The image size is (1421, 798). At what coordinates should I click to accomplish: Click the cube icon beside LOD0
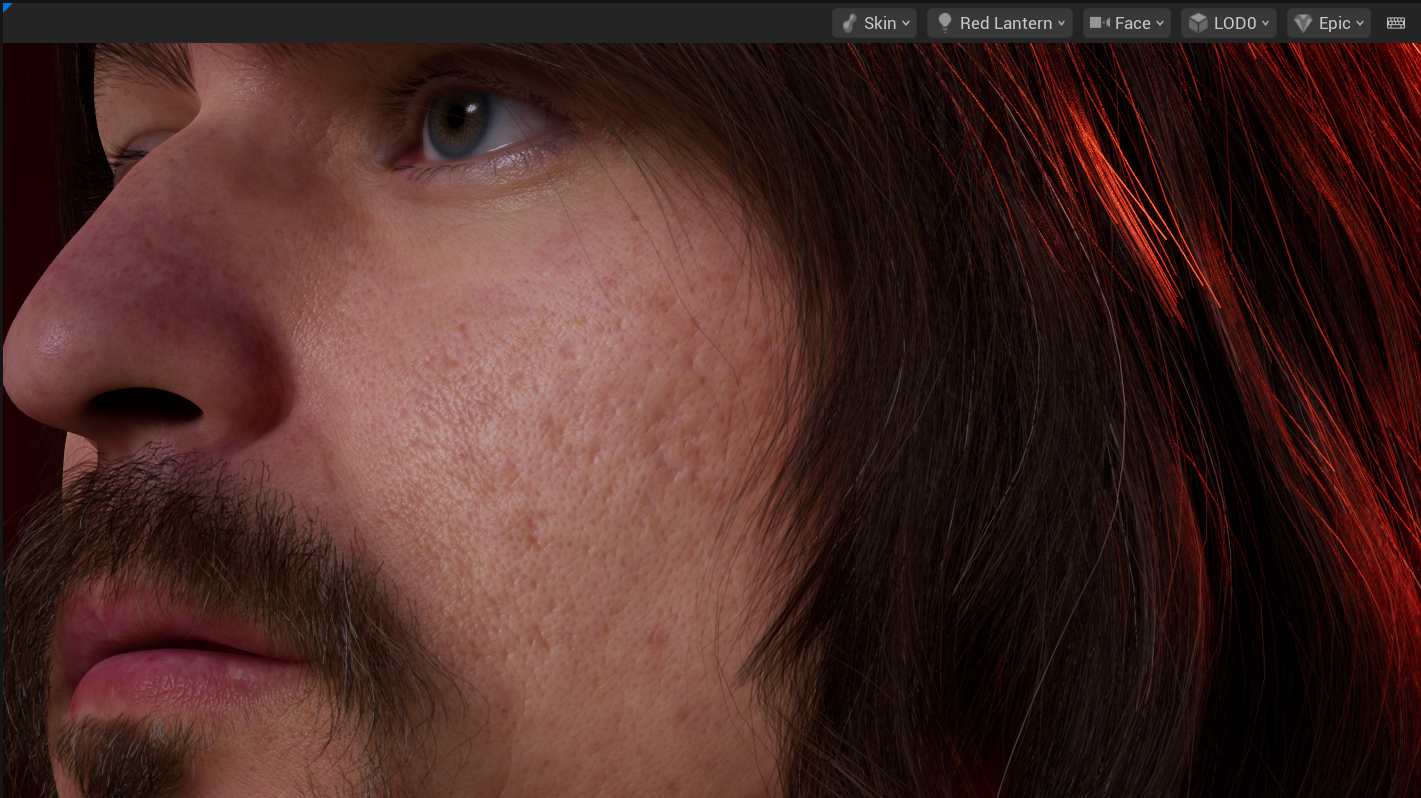(1198, 23)
